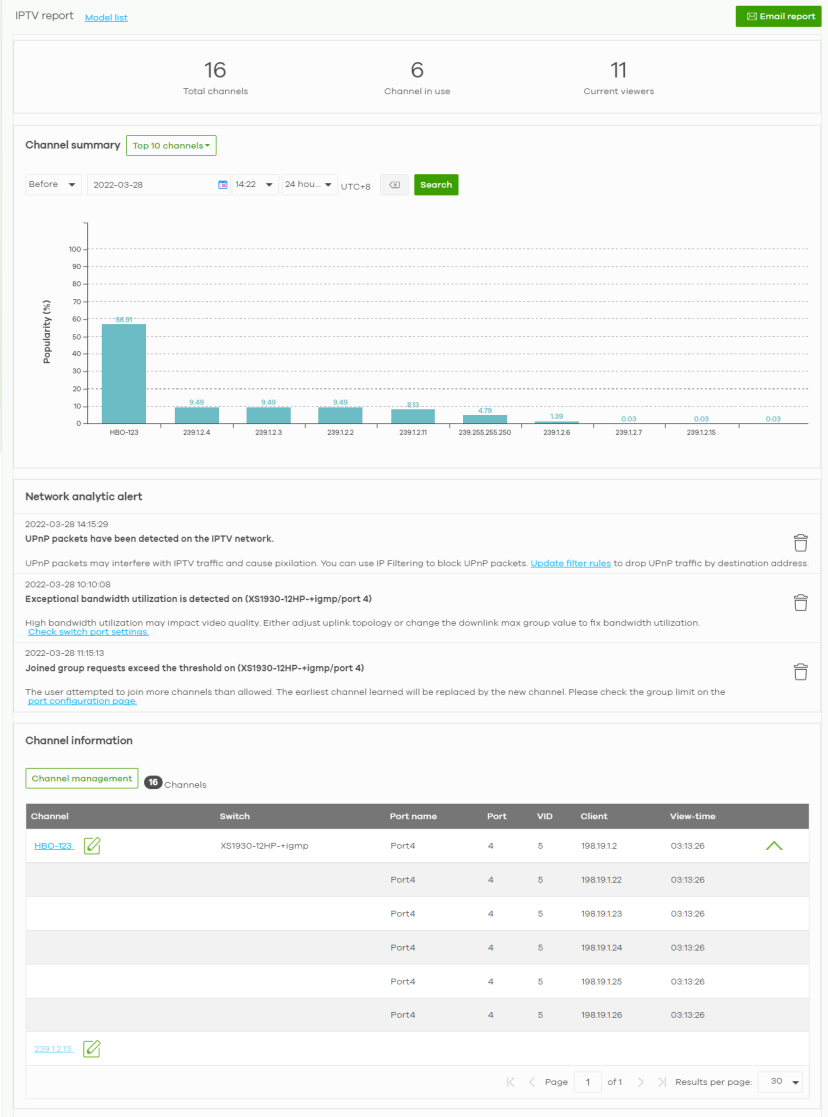Click the page number input field
Screen dimensions: 828x1117
pyautogui.click(x=587, y=1082)
